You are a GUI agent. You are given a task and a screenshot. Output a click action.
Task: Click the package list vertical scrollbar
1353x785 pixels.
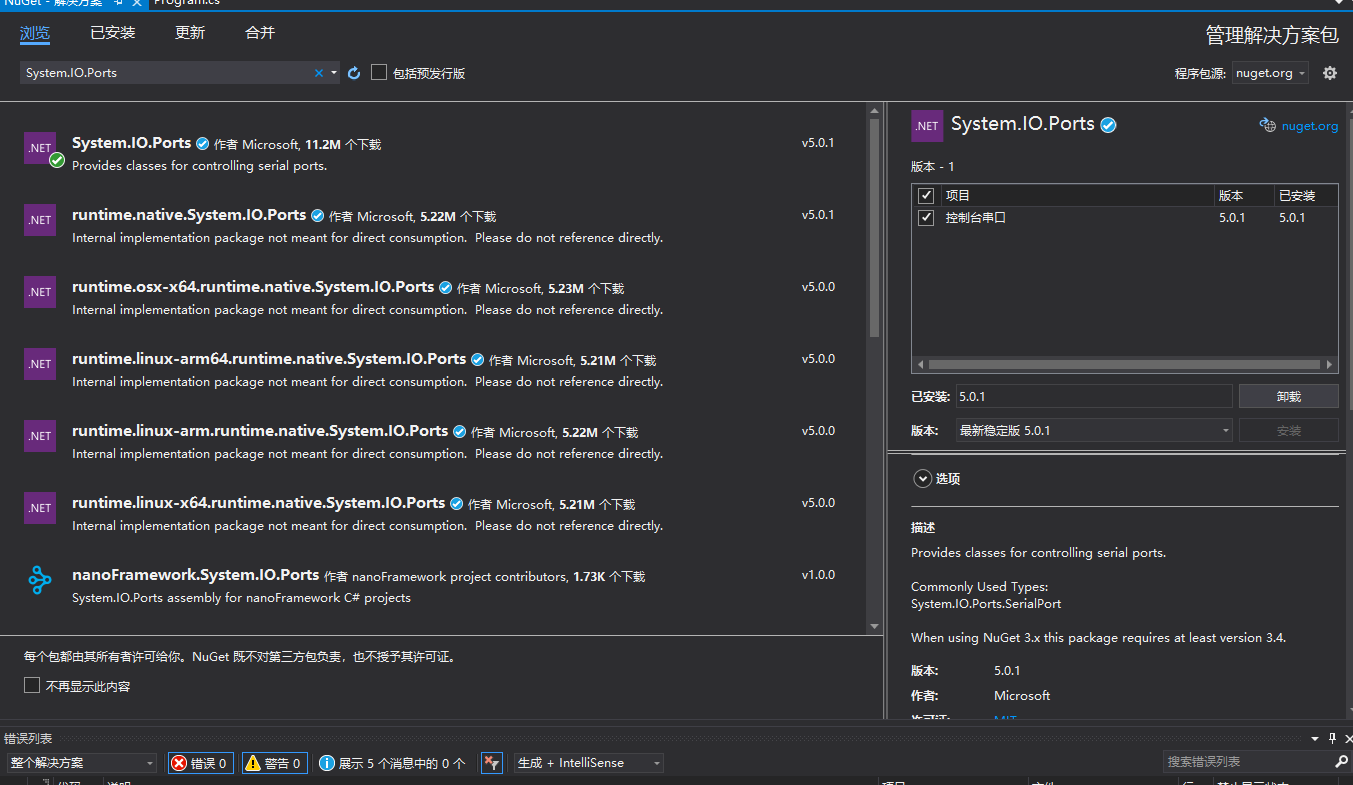pyautogui.click(x=875, y=228)
